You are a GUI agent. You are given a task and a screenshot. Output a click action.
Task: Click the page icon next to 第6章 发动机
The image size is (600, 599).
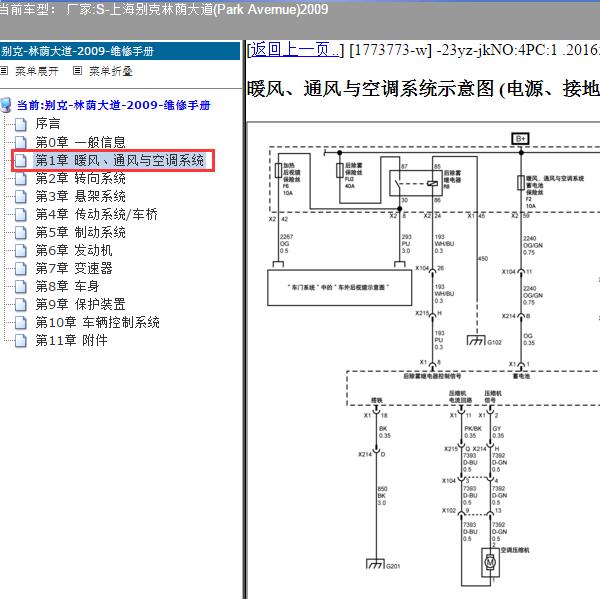click(21, 250)
